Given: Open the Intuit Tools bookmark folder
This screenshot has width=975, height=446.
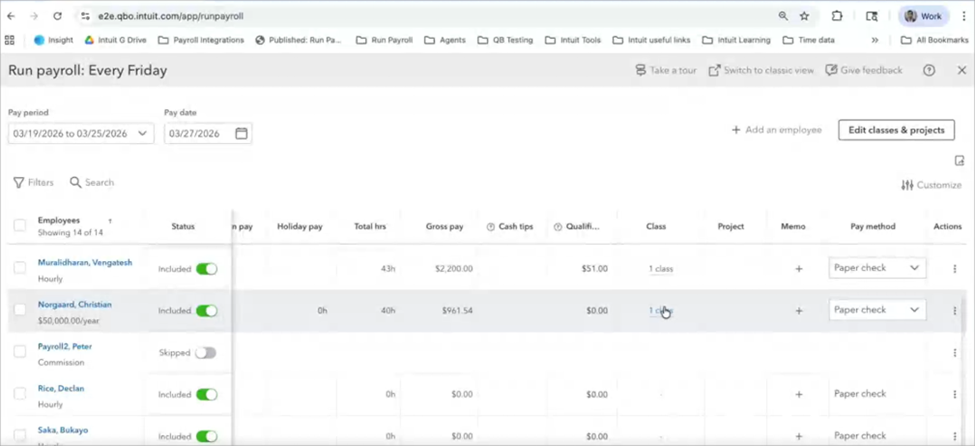Looking at the screenshot, I should tap(572, 40).
